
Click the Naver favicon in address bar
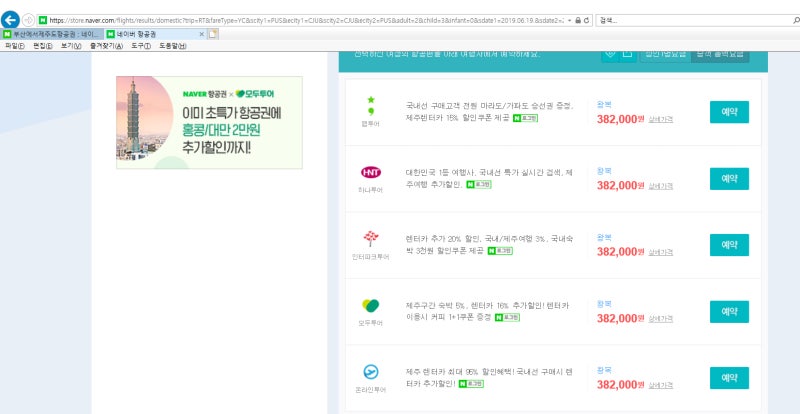pos(43,20)
